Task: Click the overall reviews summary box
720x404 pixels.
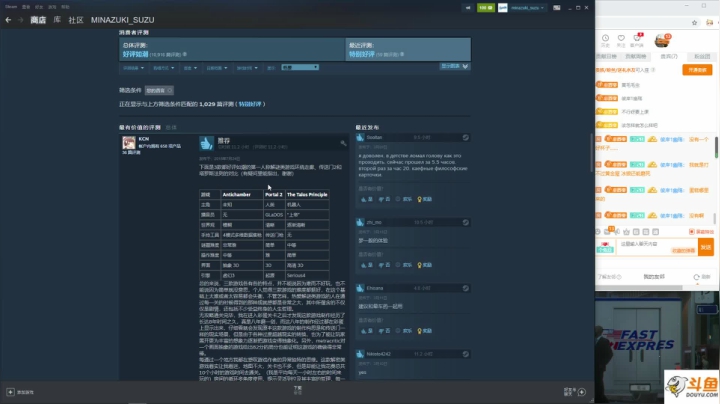Action: (x=232, y=50)
